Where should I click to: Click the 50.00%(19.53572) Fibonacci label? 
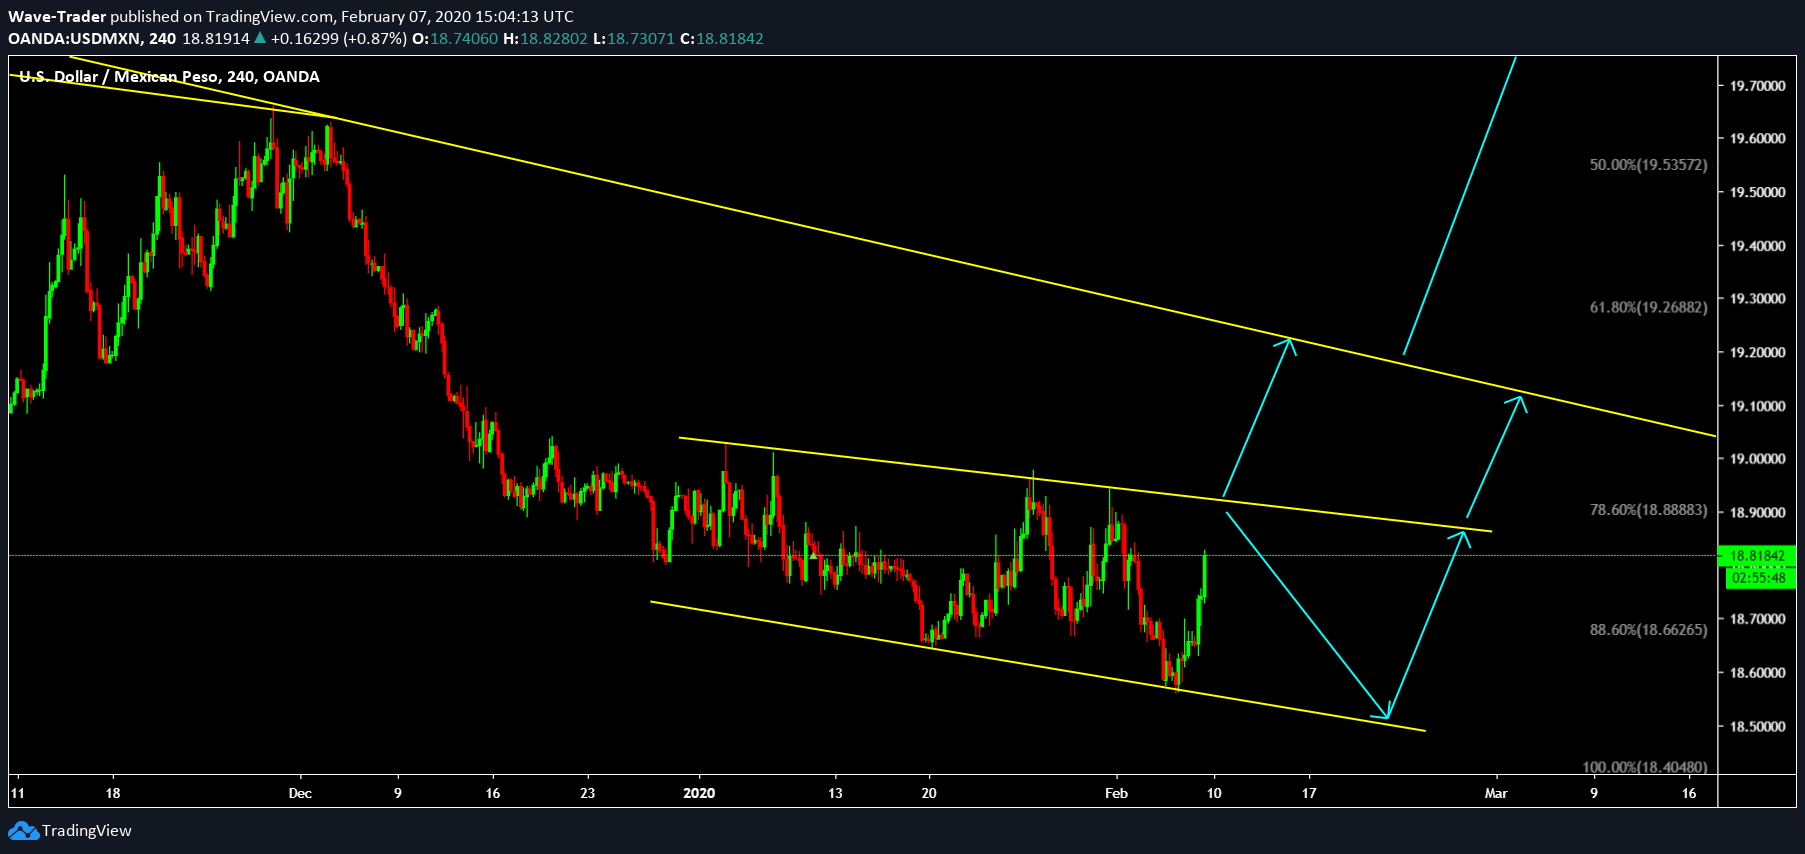pos(1648,165)
